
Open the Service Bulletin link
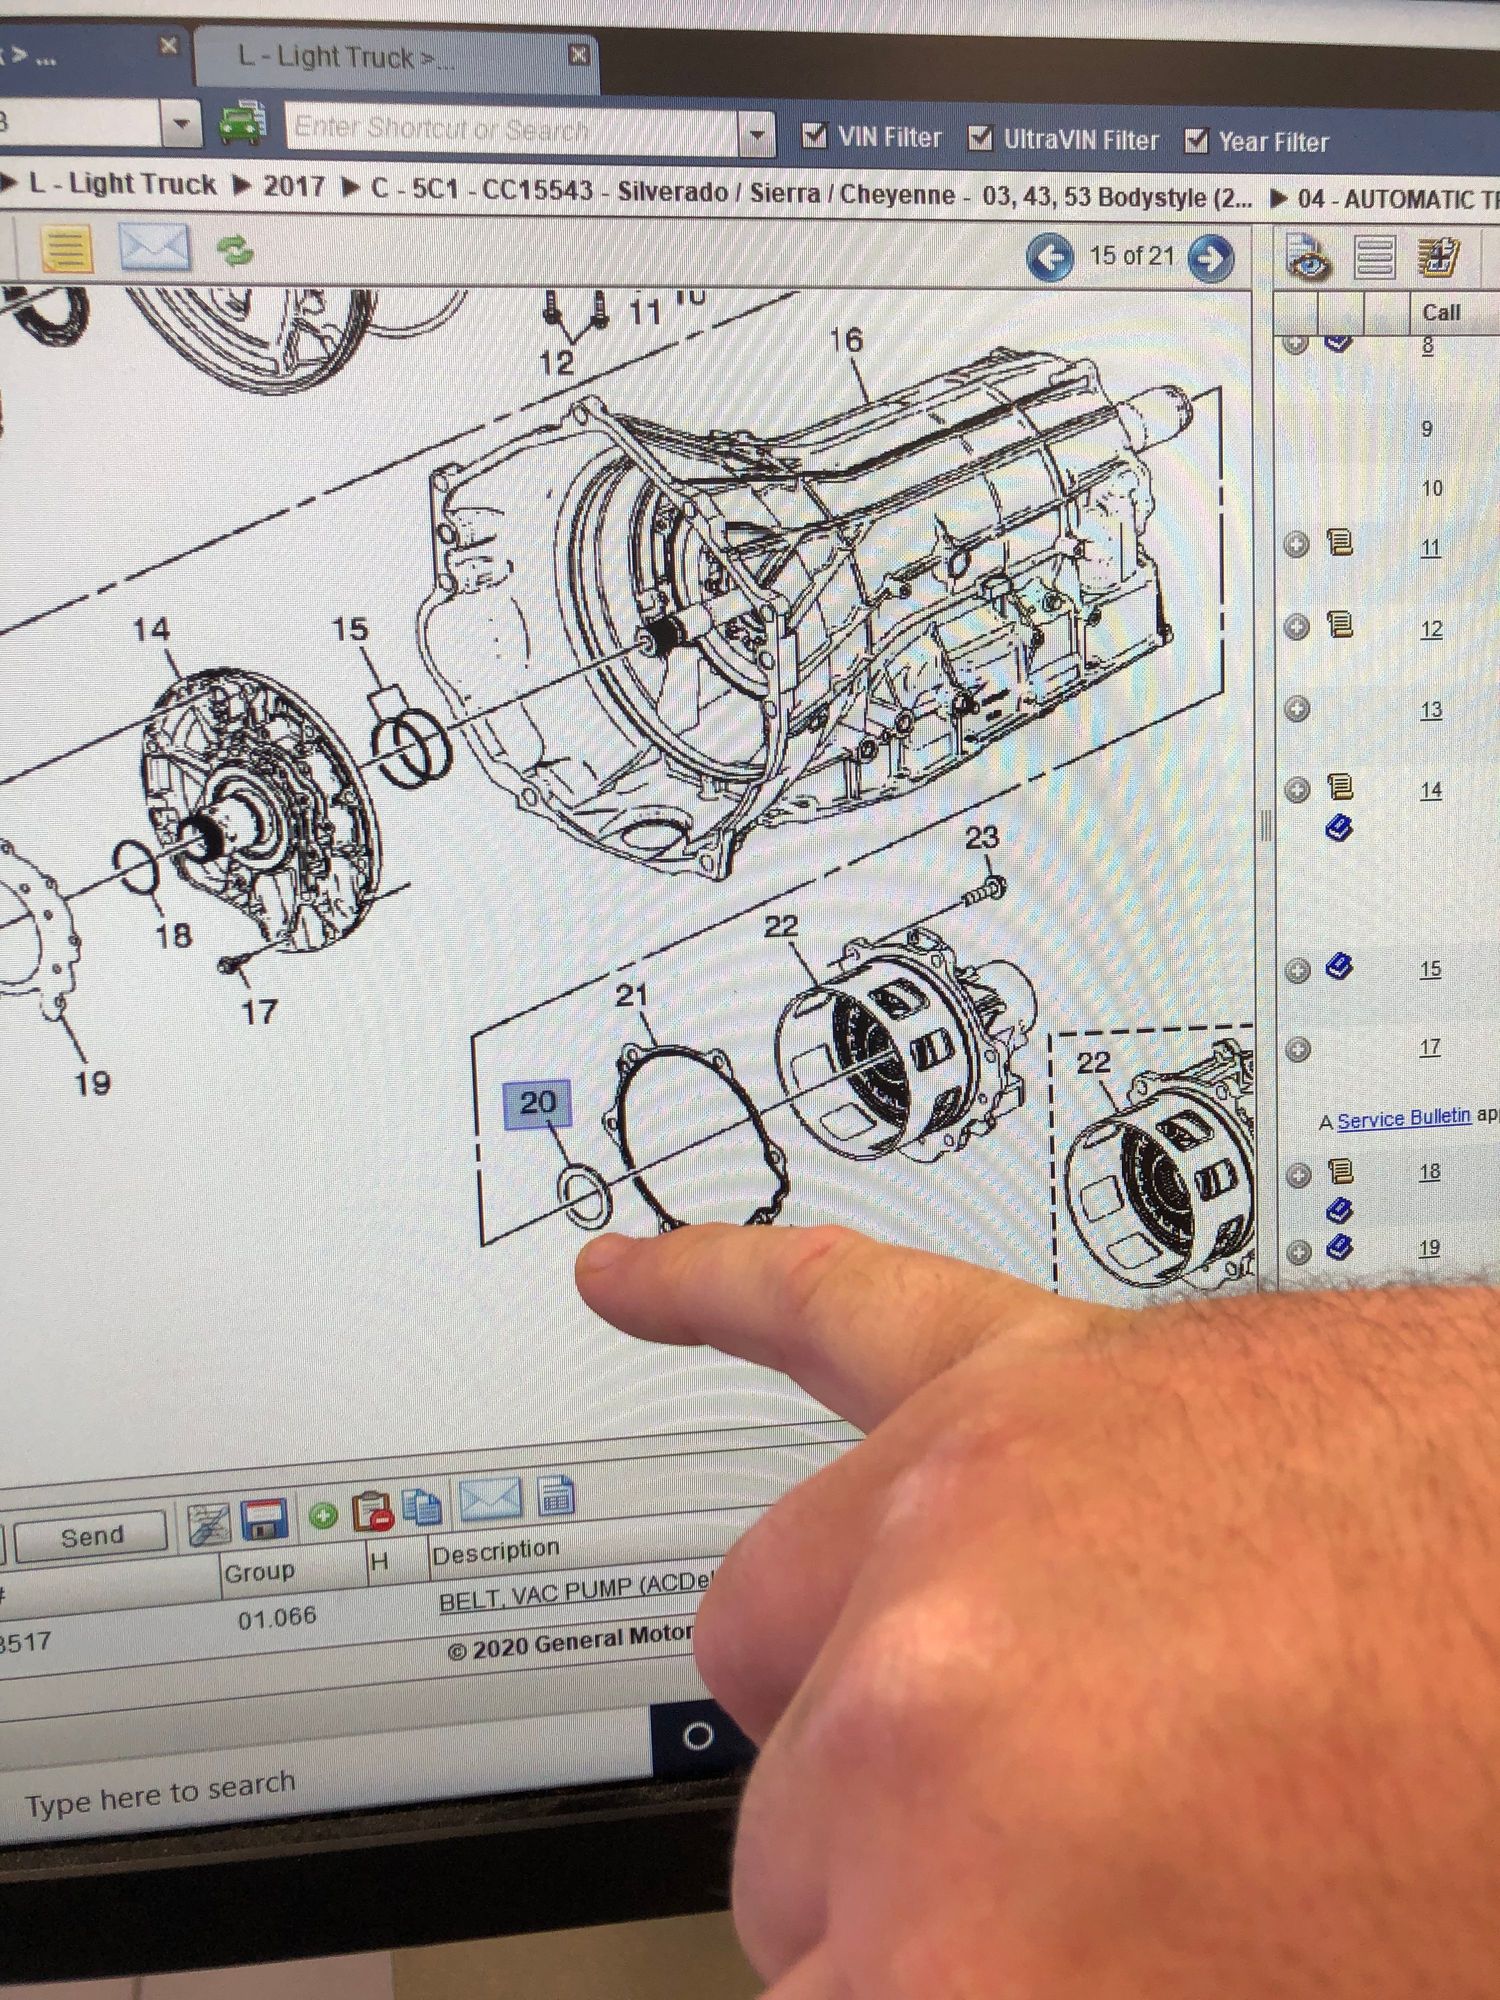pyautogui.click(x=1403, y=1119)
